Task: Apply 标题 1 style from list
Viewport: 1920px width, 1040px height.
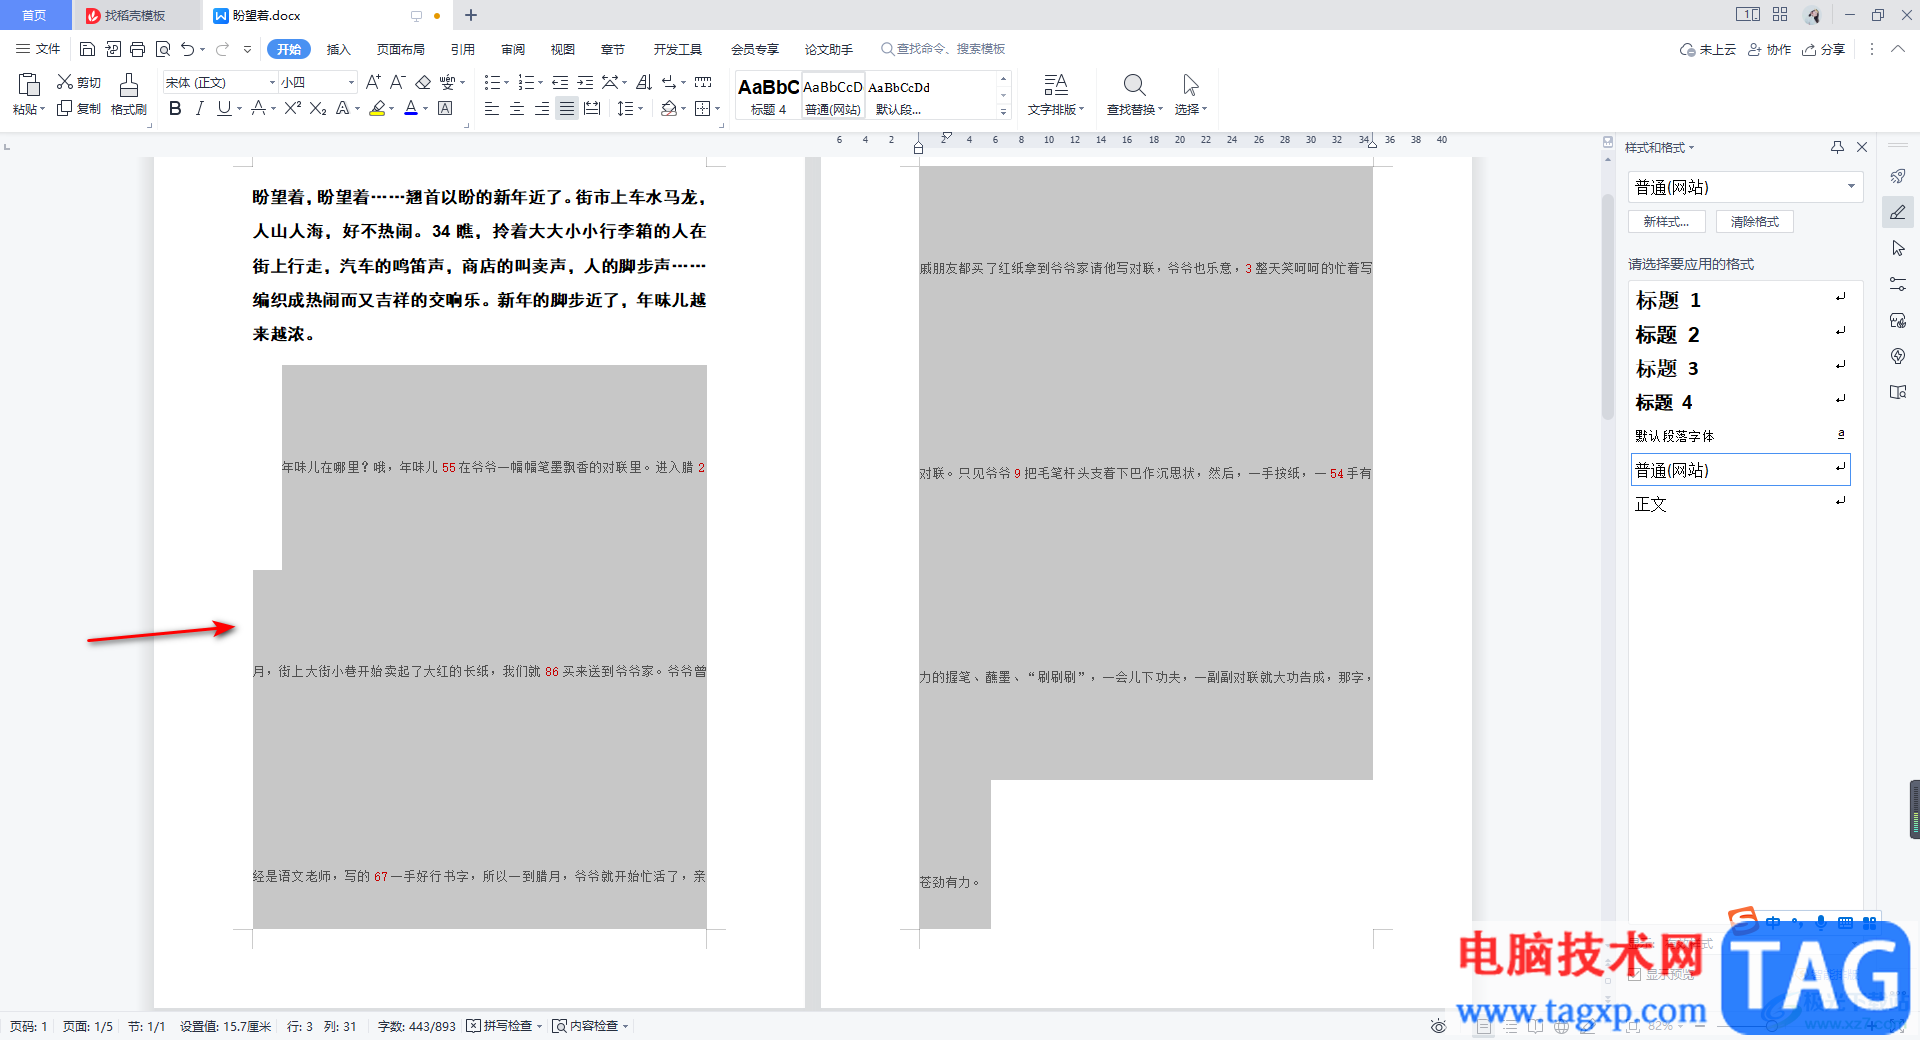Action: click(x=1740, y=300)
